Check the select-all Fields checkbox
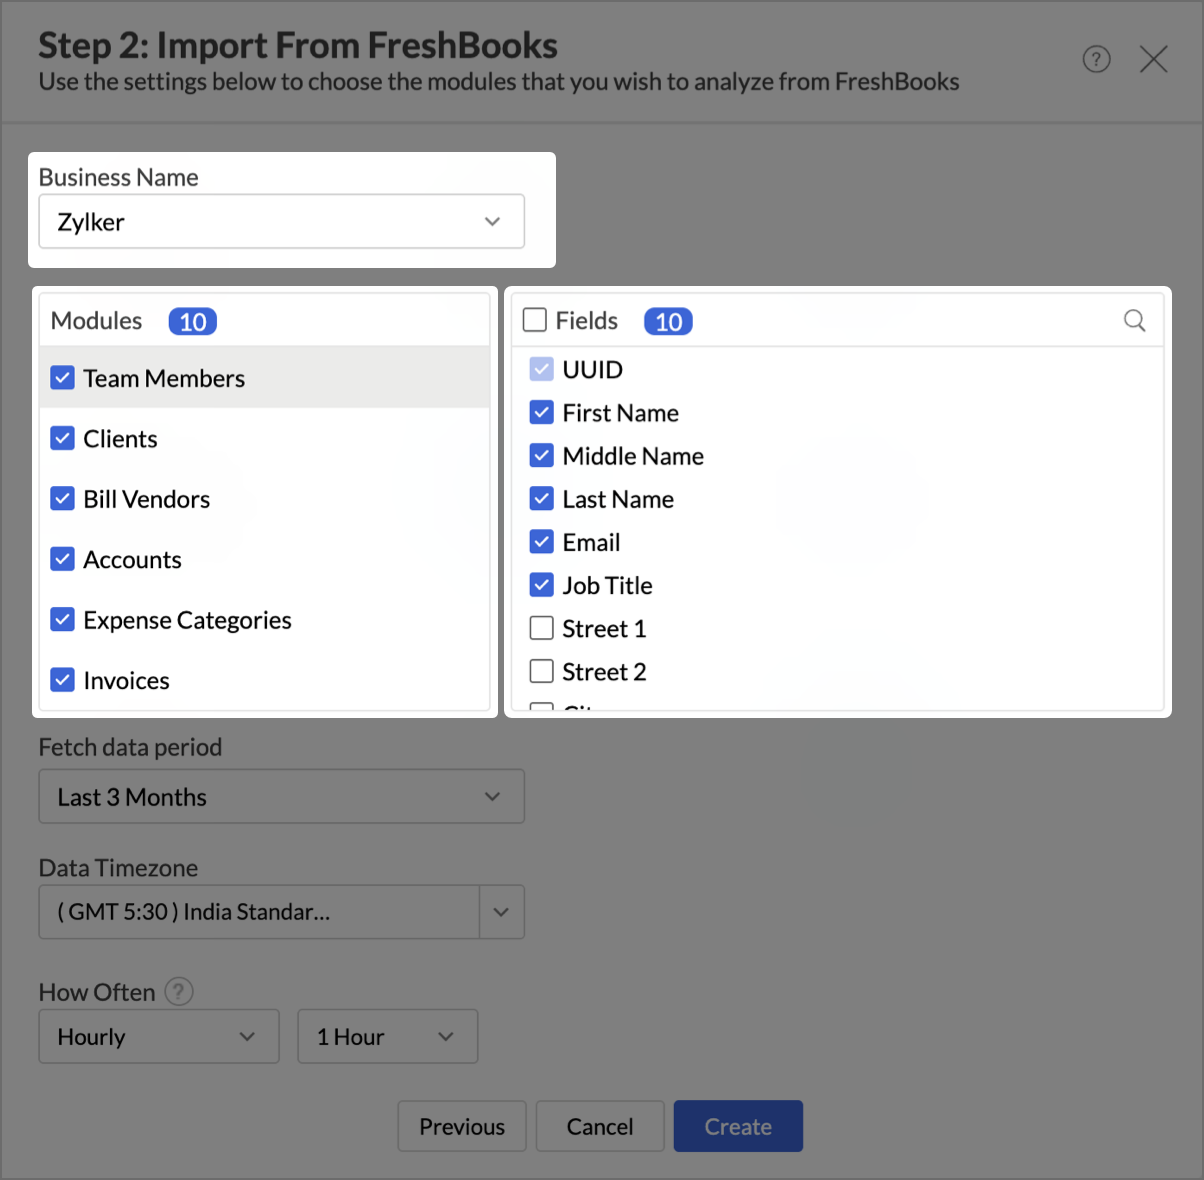1204x1180 pixels. coord(535,320)
